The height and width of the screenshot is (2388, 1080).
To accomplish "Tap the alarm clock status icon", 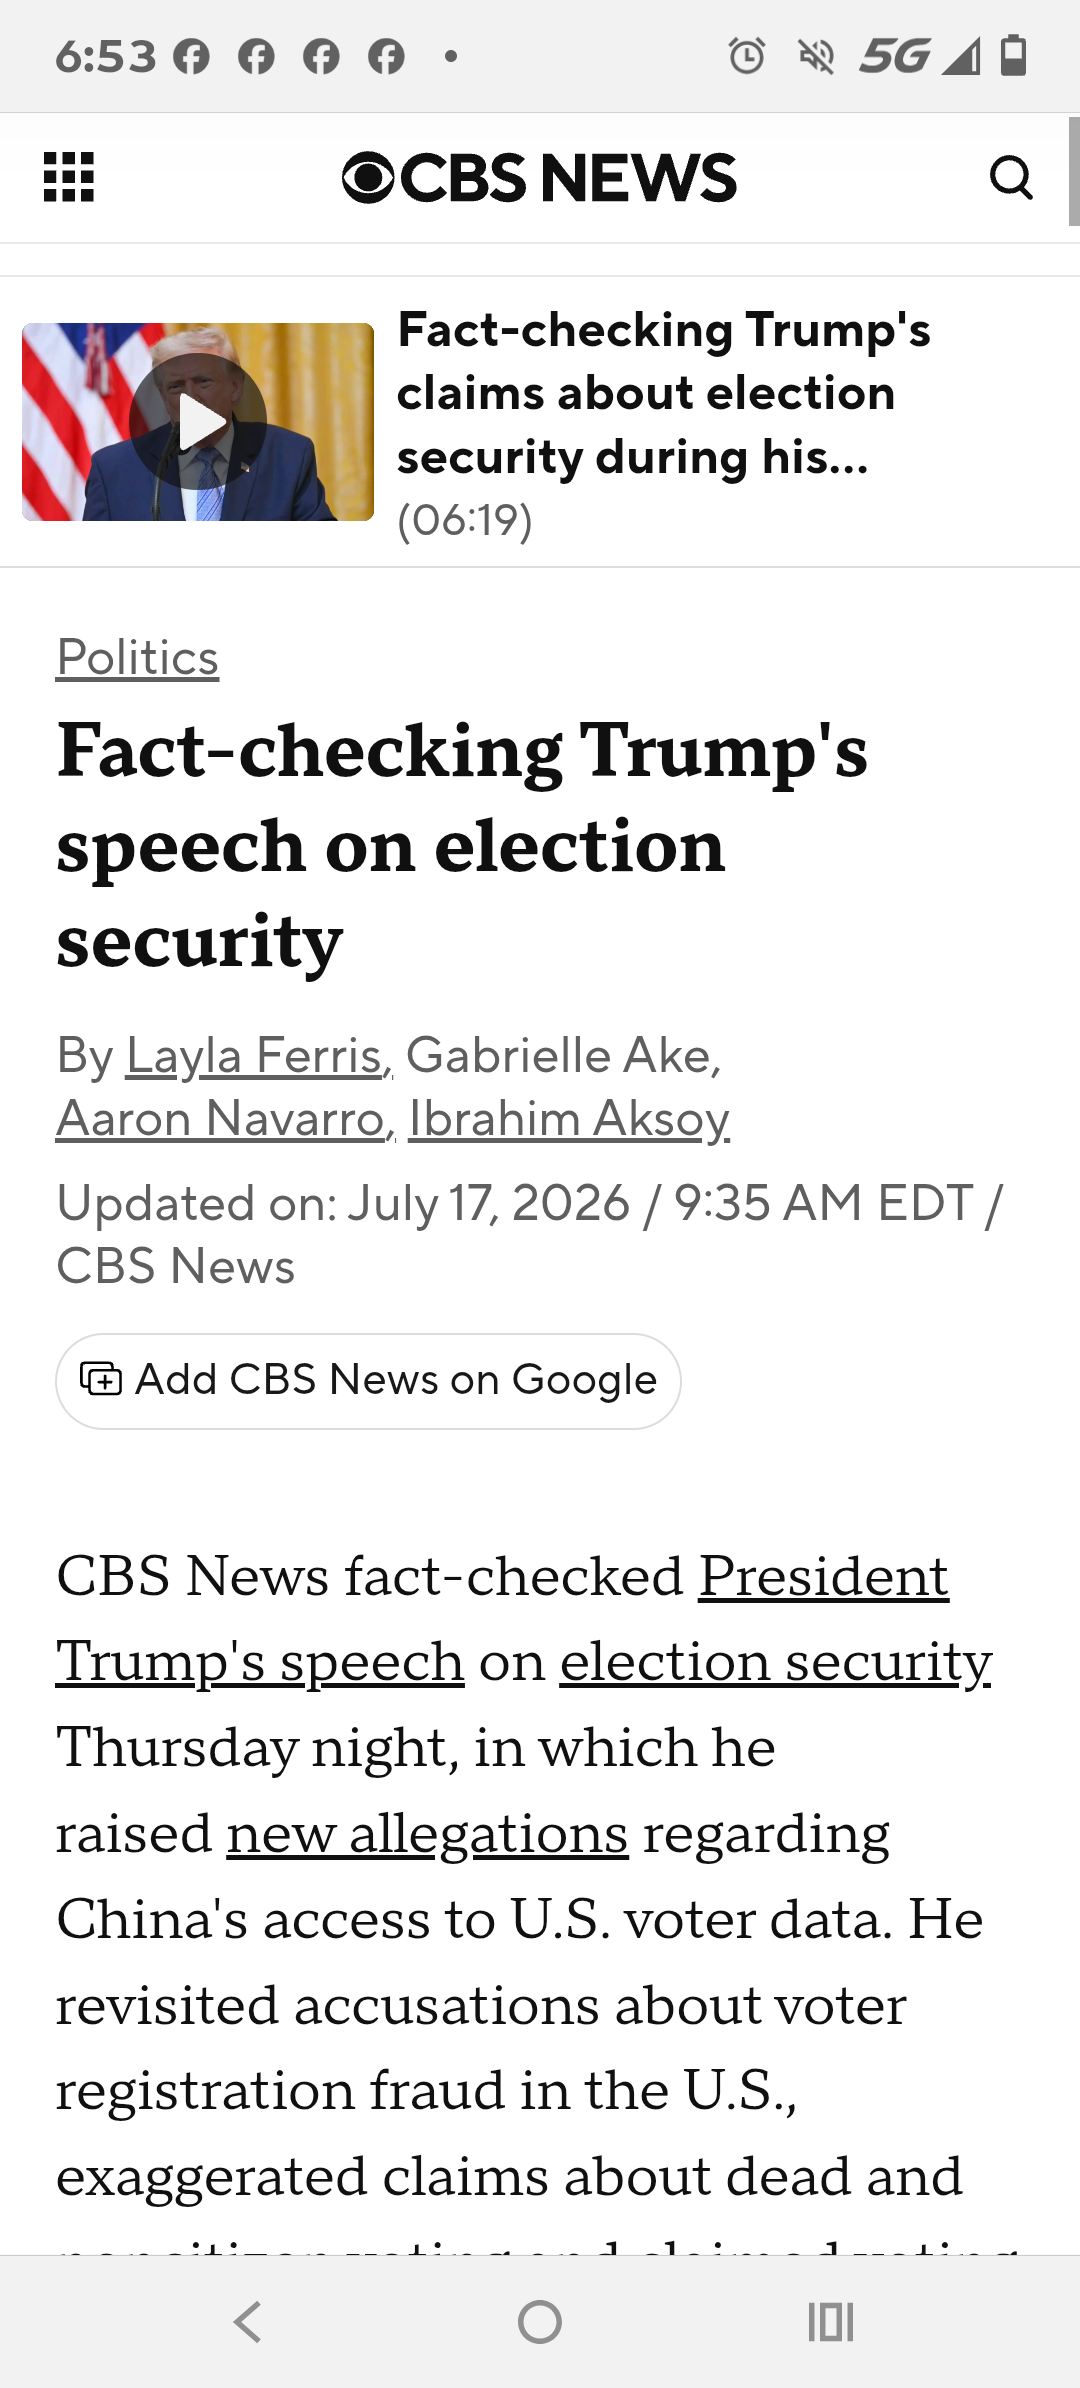I will (747, 56).
